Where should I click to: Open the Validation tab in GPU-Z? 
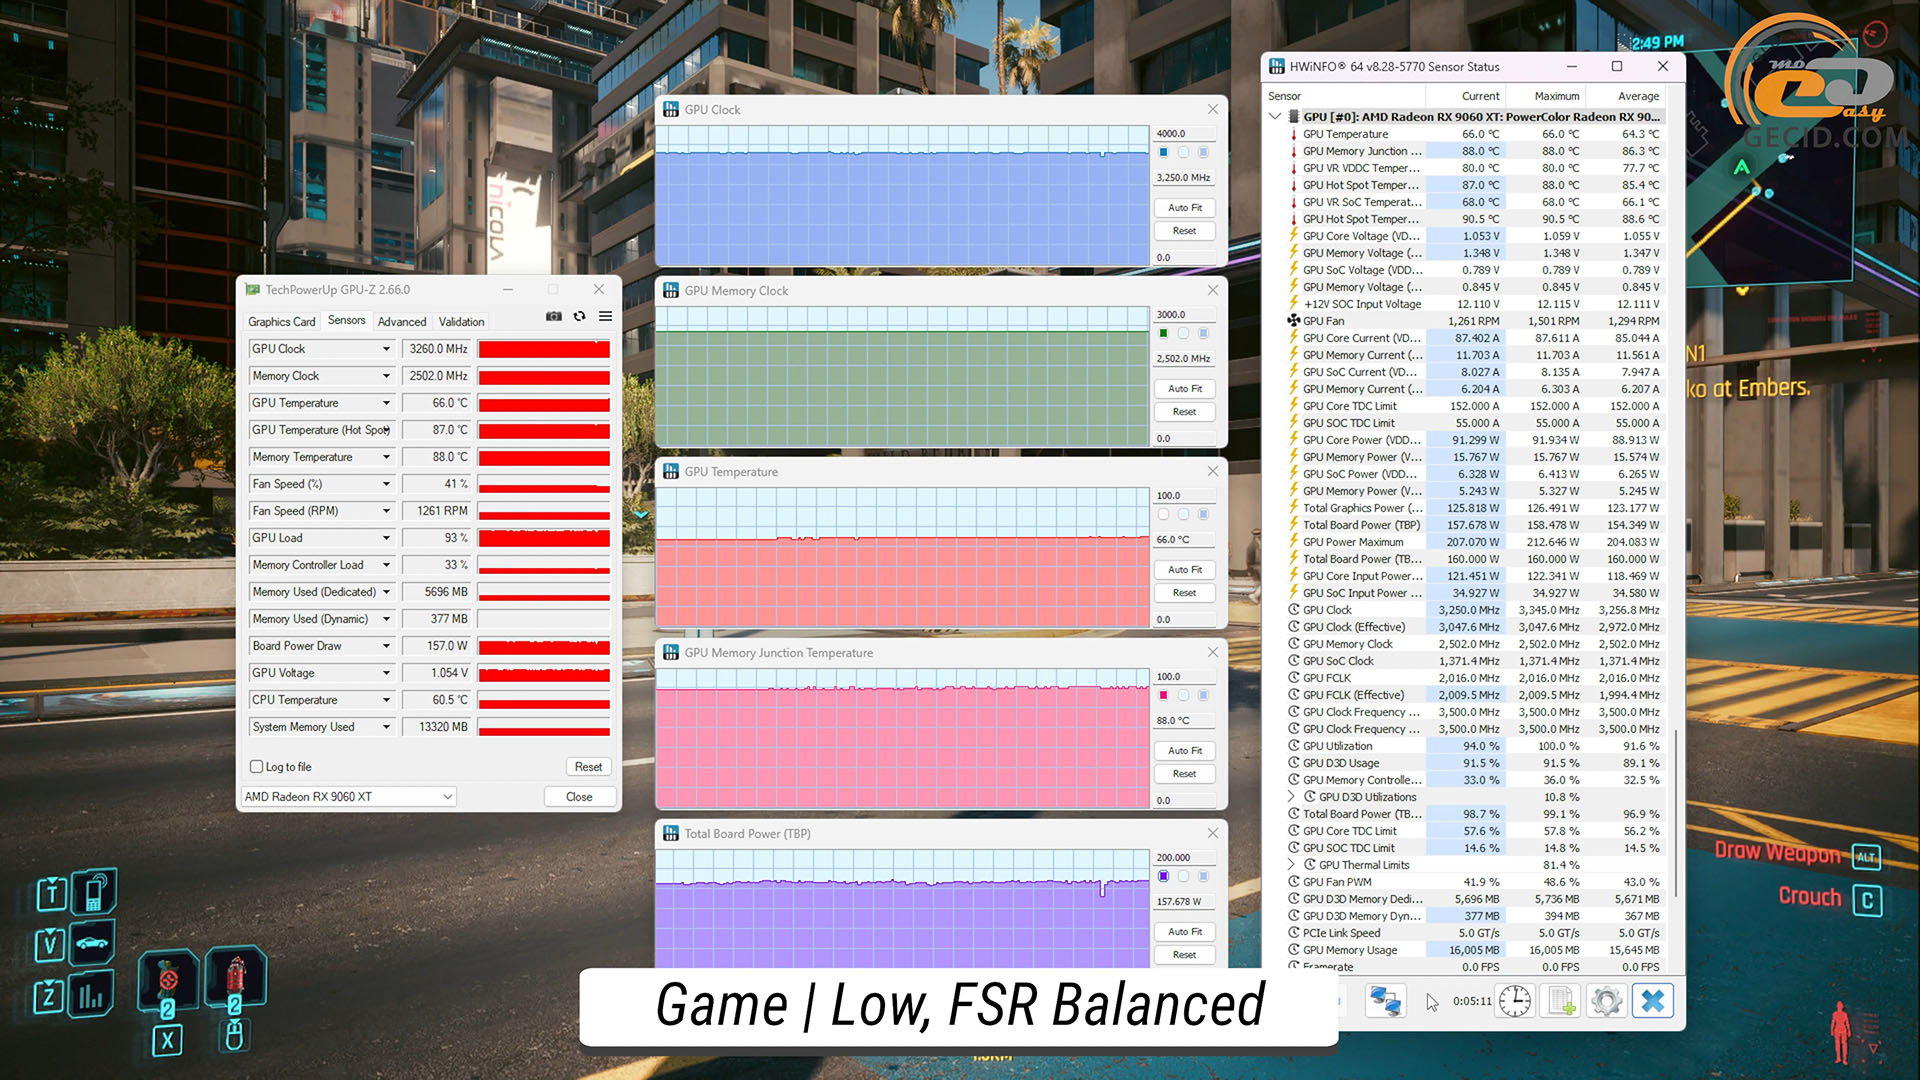click(x=461, y=322)
